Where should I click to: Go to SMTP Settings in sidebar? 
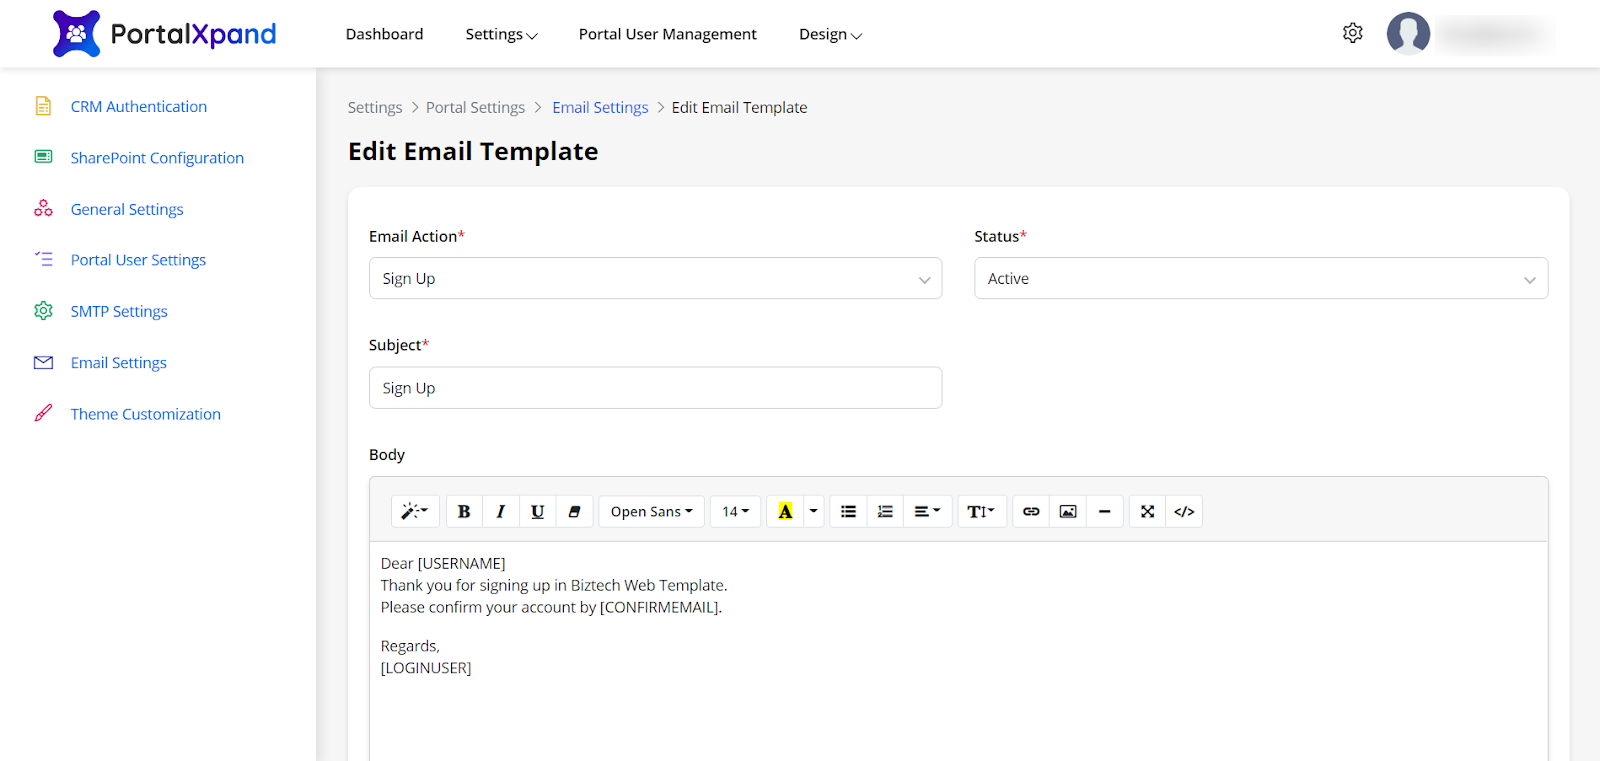click(119, 311)
